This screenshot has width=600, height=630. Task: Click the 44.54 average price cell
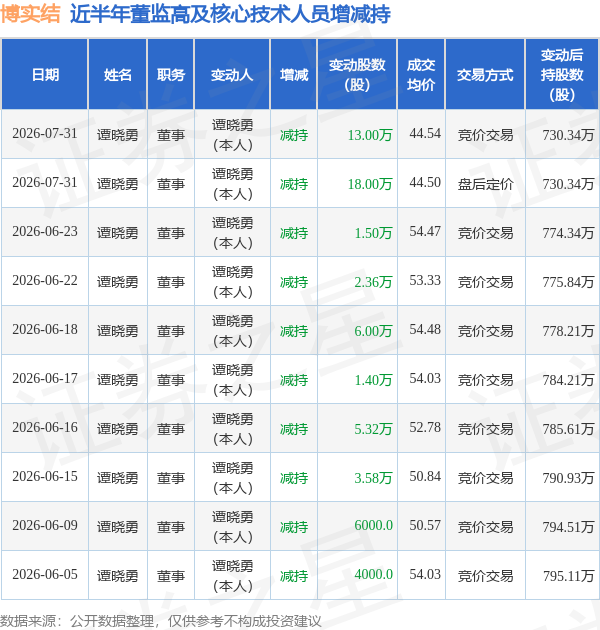(x=425, y=133)
